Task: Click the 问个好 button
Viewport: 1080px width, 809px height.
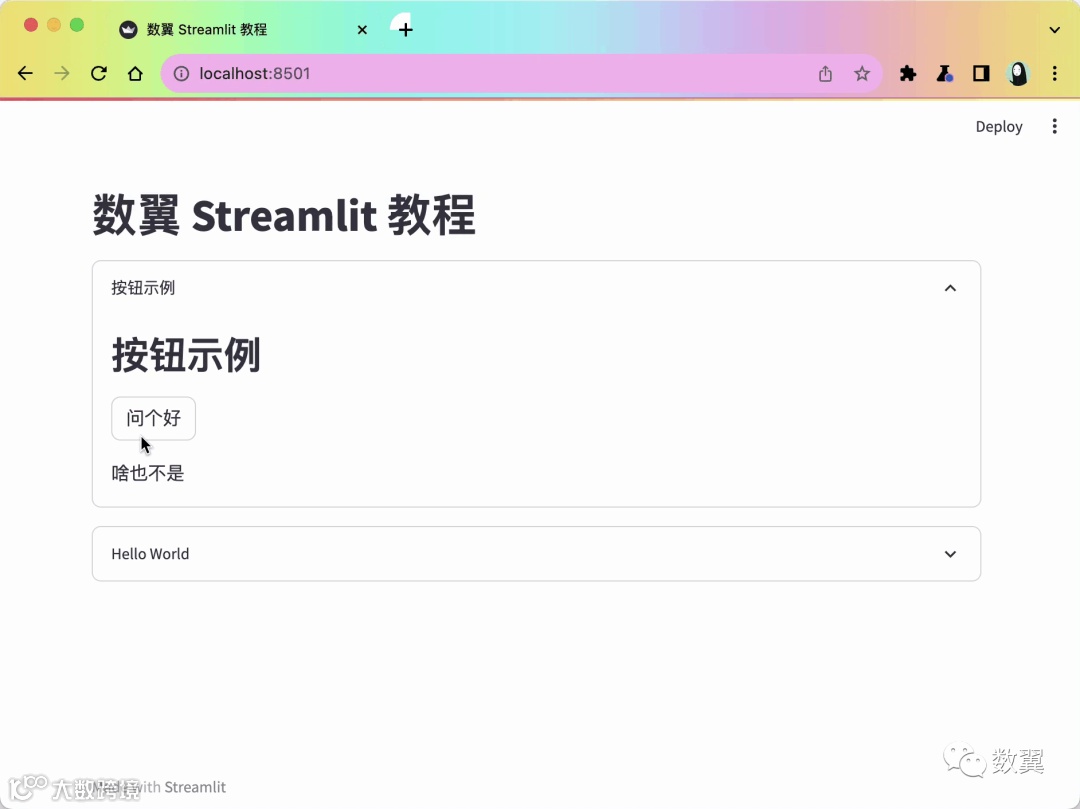Action: (154, 418)
